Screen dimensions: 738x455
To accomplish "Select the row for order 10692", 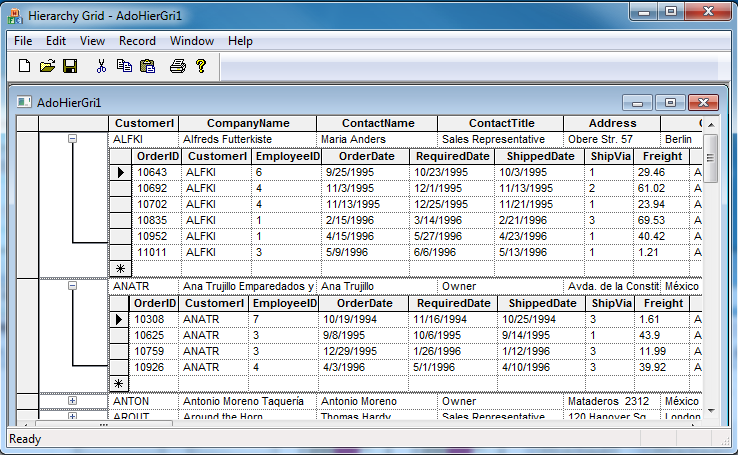I will pyautogui.click(x=121, y=188).
